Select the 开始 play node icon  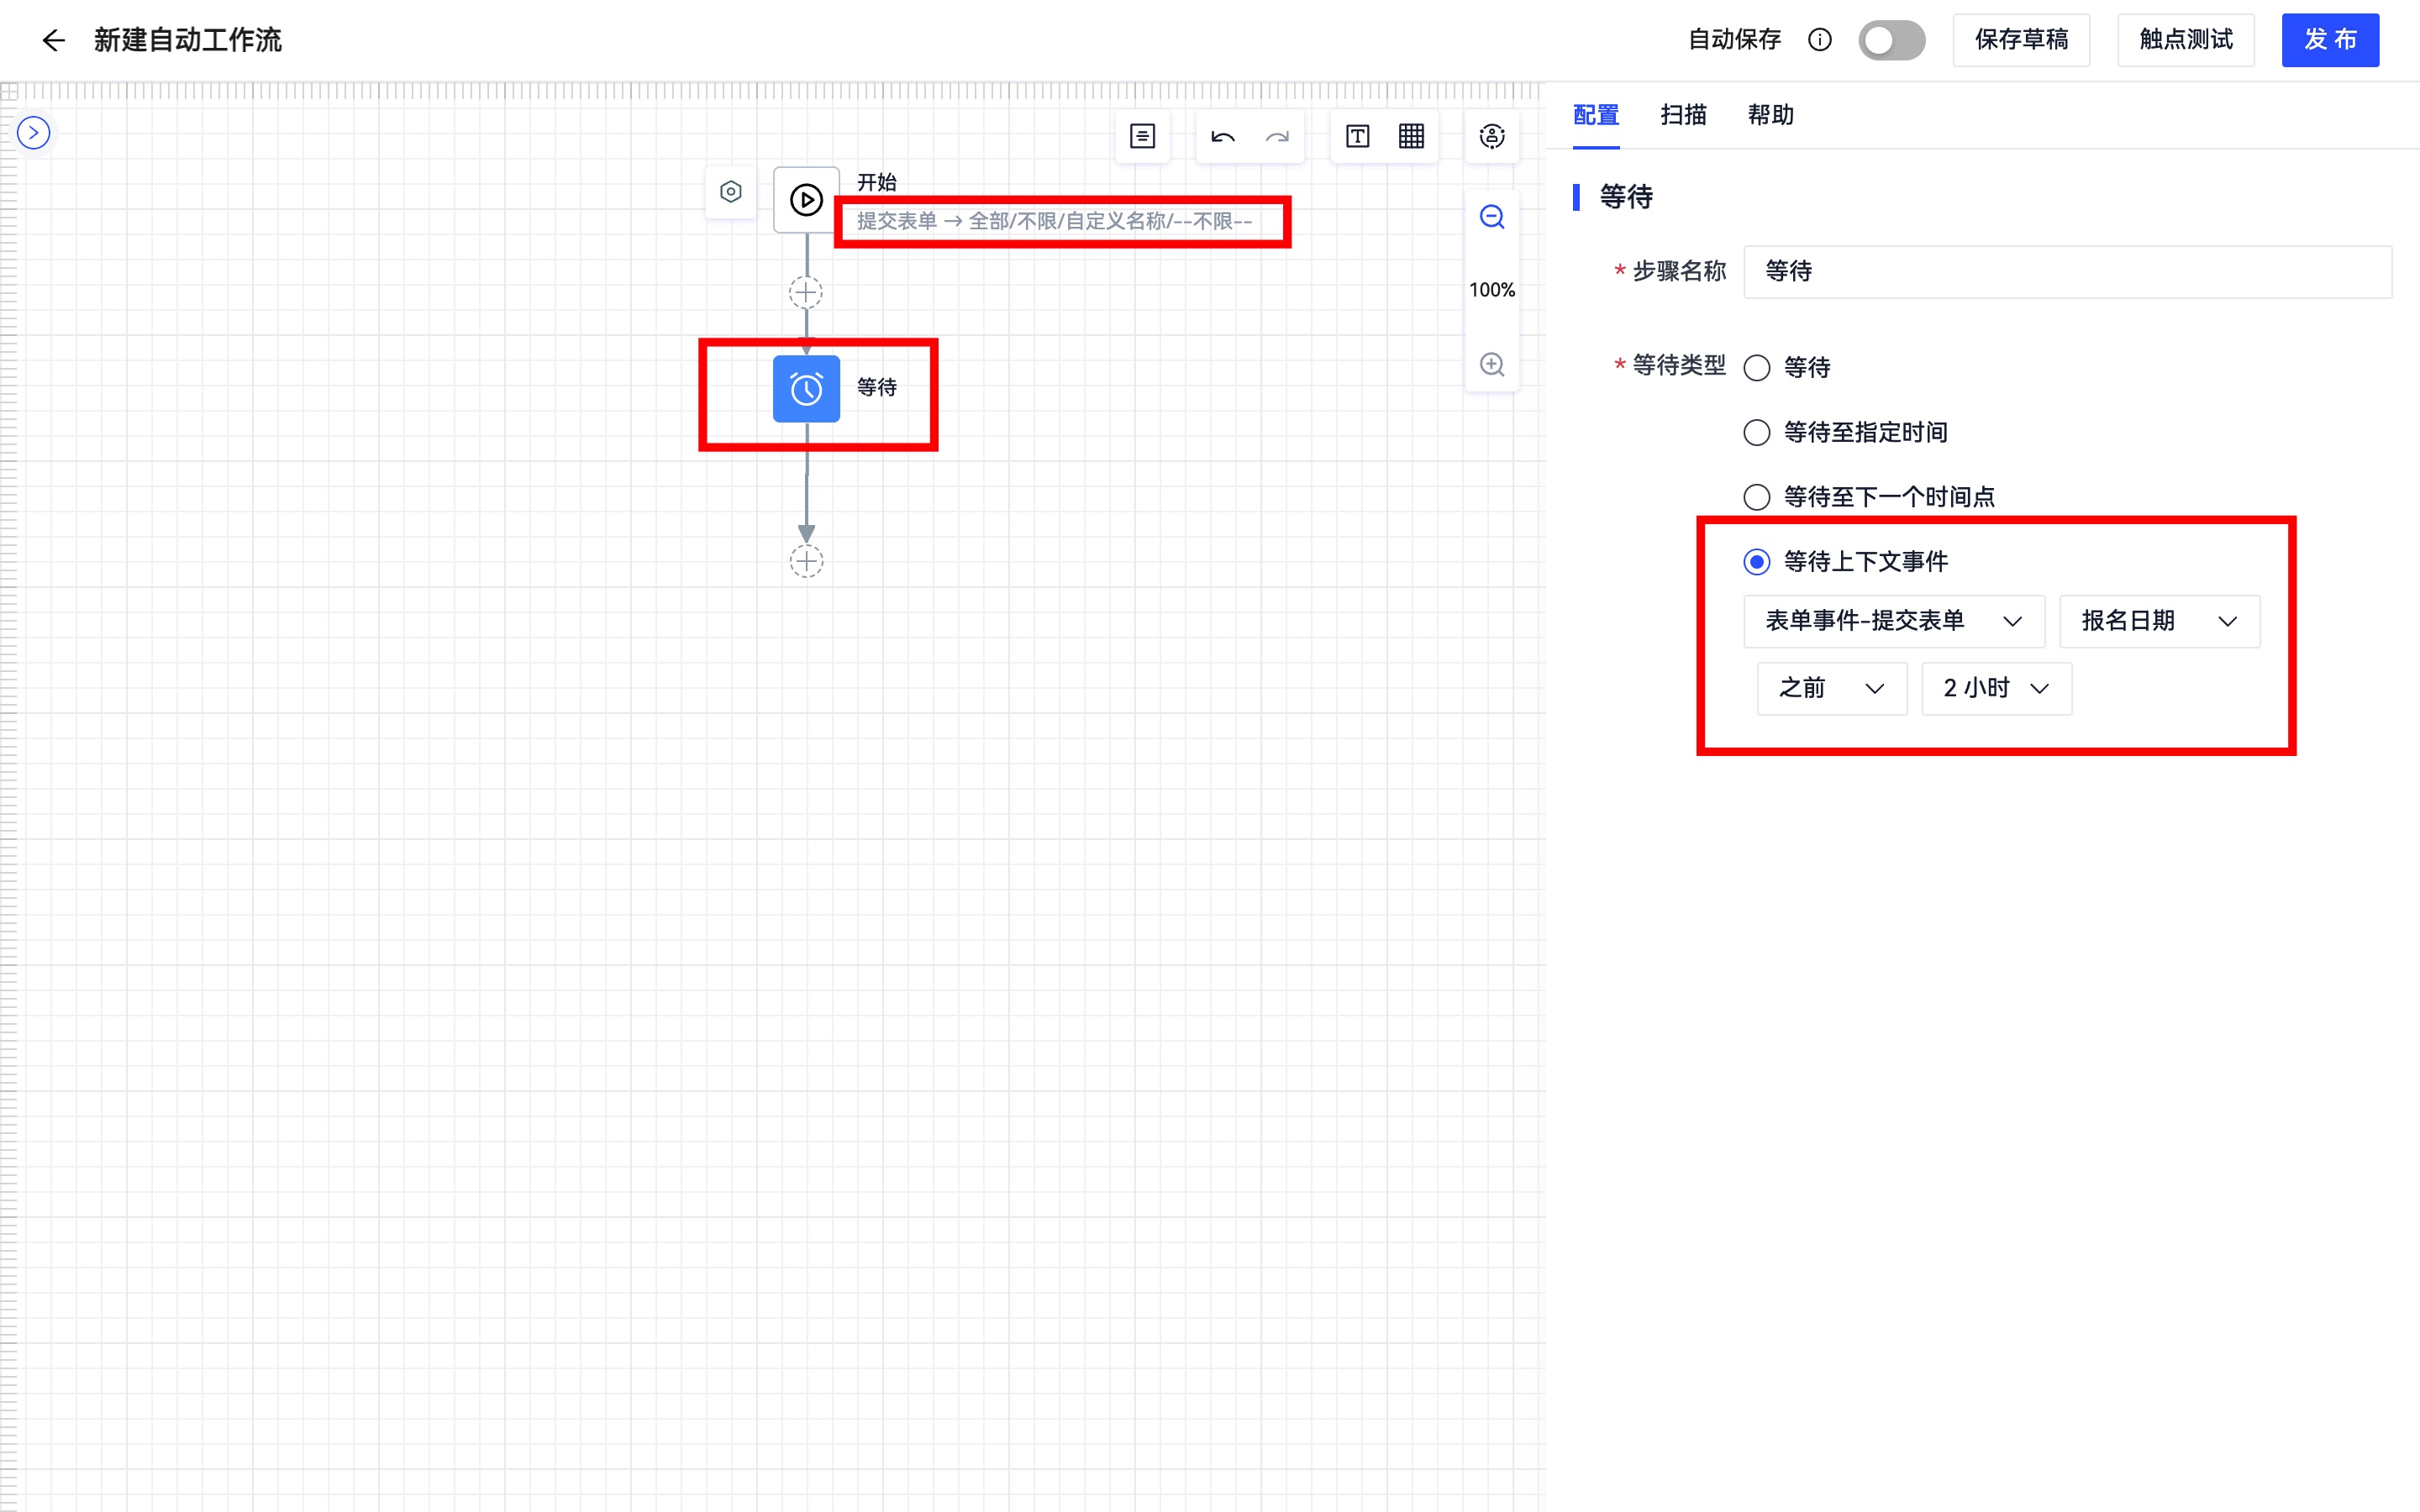pos(806,200)
